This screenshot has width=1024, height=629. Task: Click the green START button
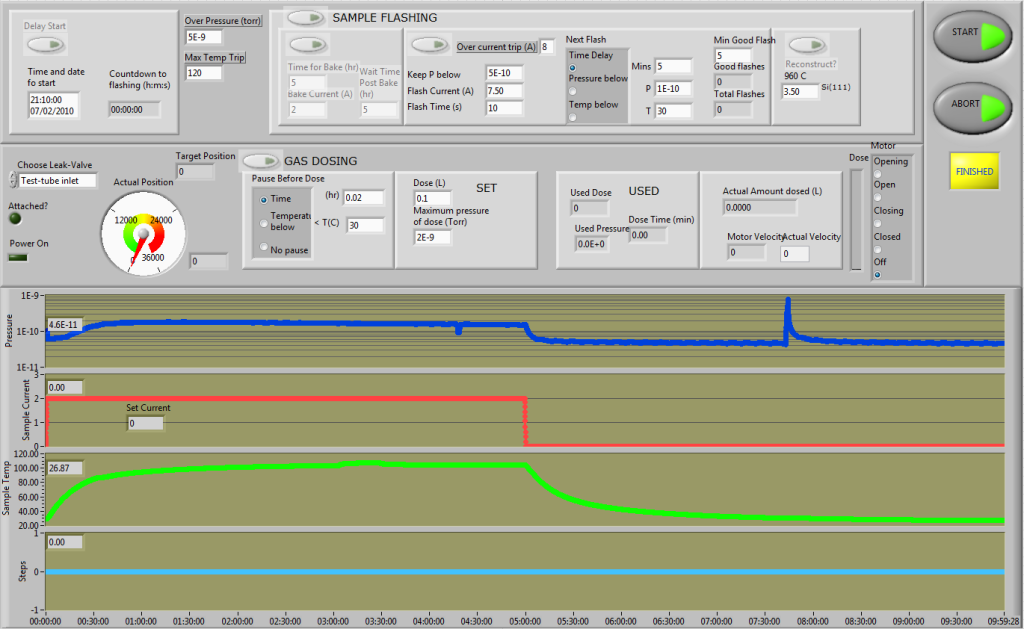point(972,36)
